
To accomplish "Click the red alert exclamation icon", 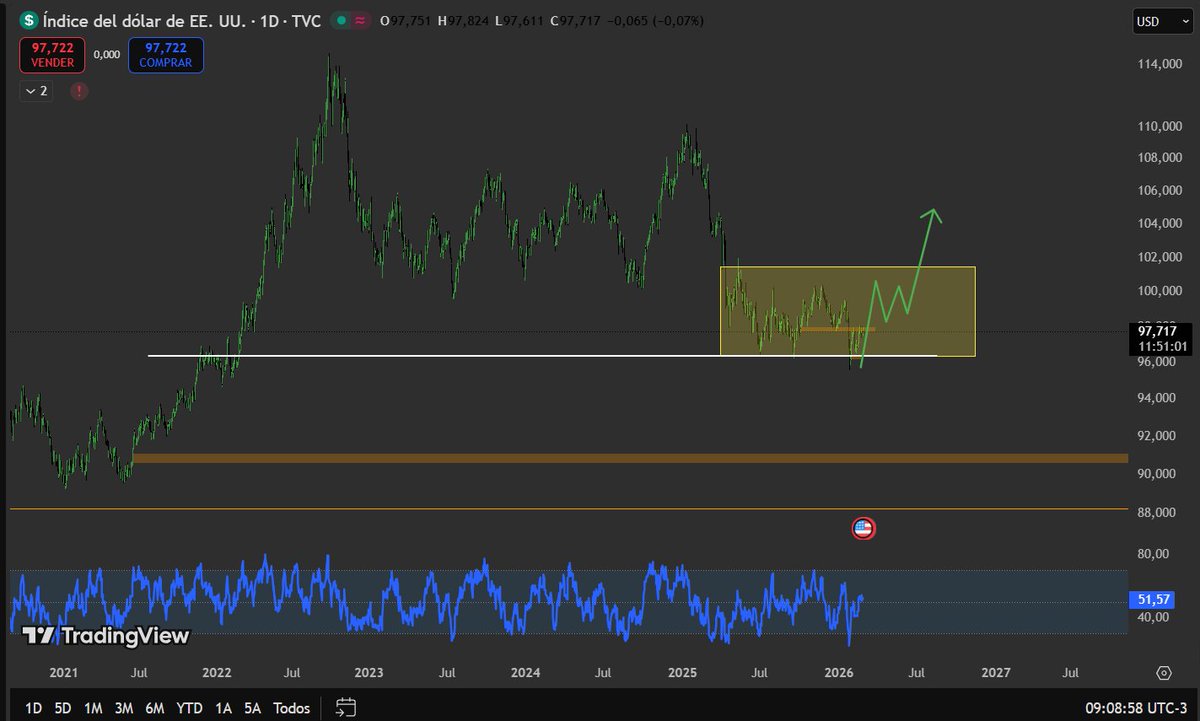I will click(x=79, y=91).
